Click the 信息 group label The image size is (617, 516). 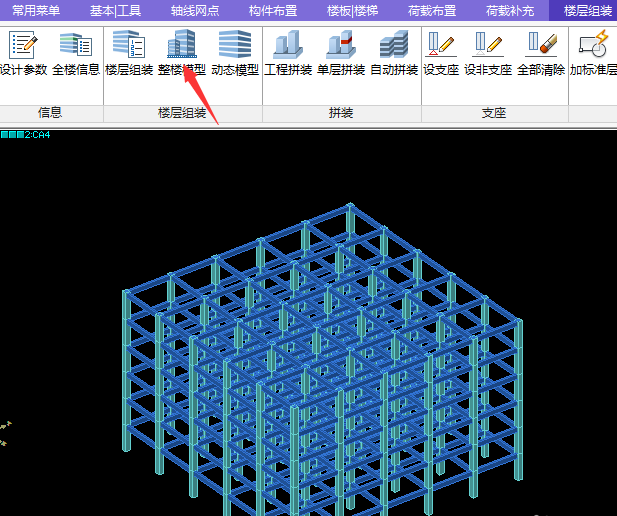(50, 113)
